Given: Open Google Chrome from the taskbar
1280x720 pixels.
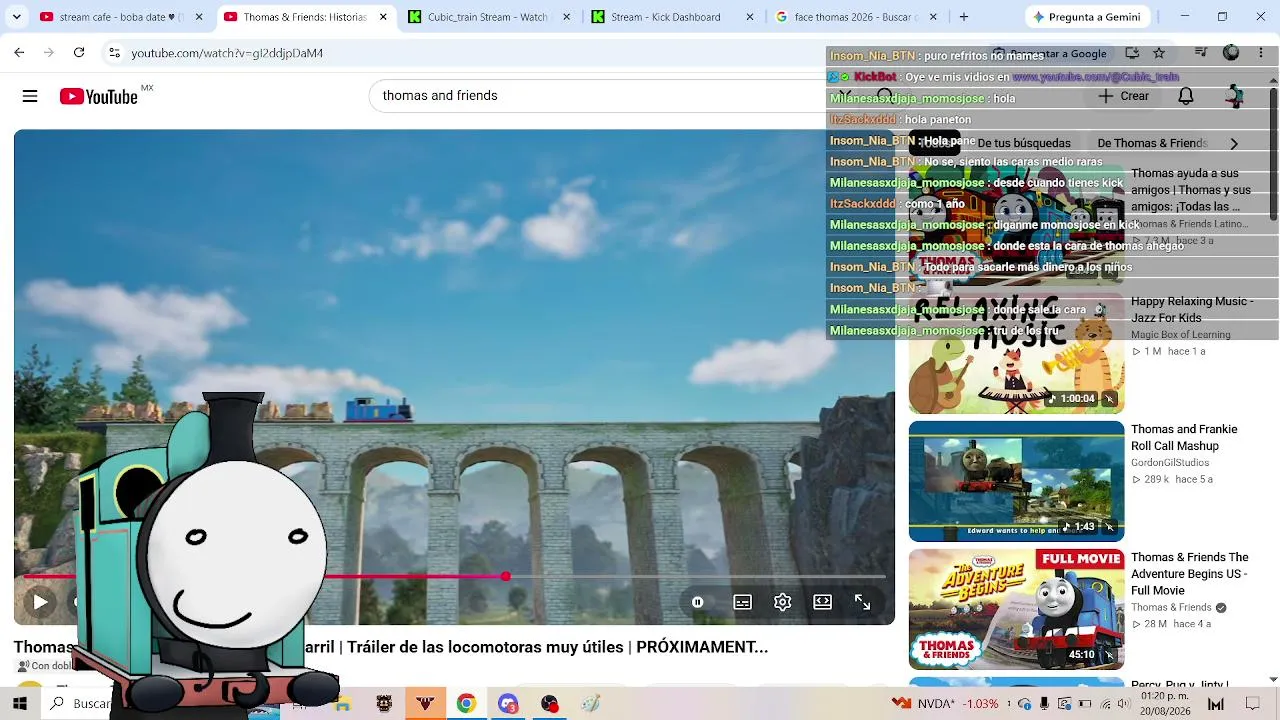Looking at the screenshot, I should [466, 703].
